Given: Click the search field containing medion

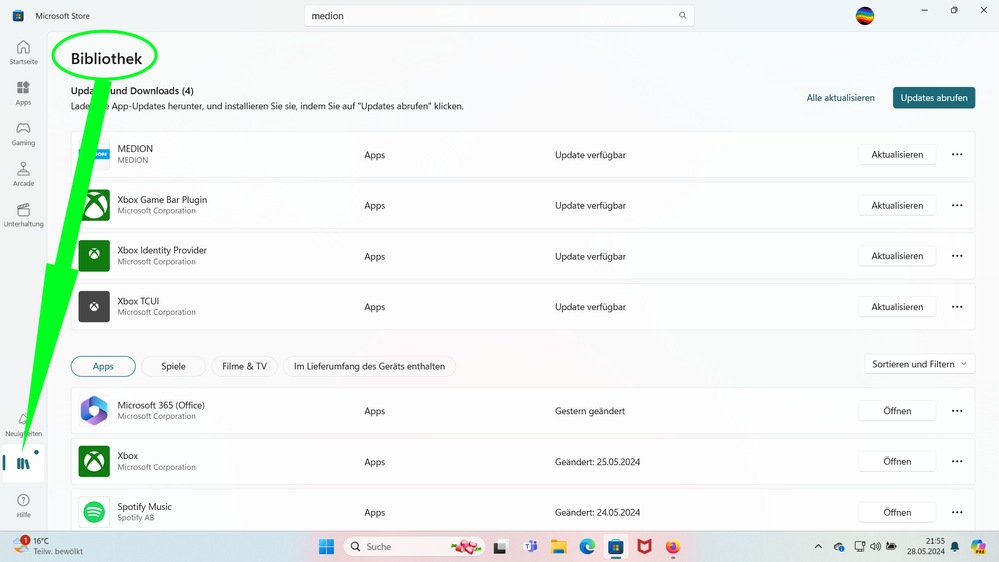Looking at the screenshot, I should point(499,15).
